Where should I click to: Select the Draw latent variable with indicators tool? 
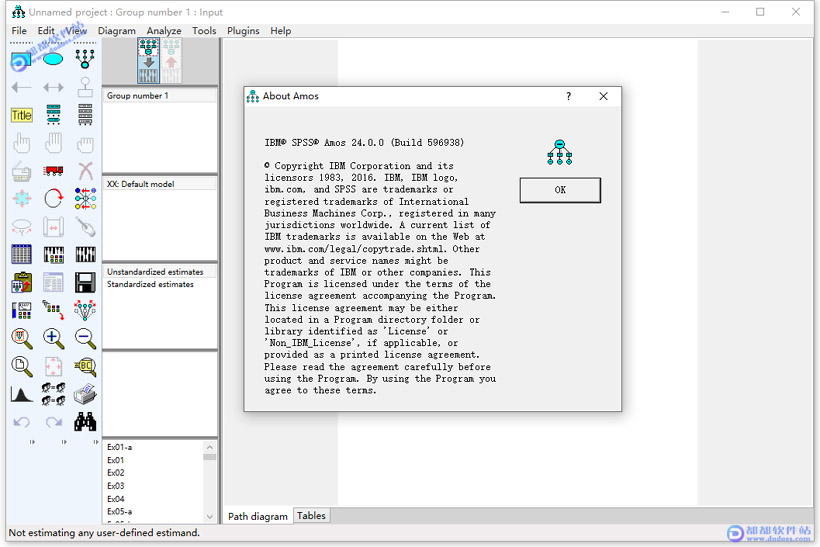click(85, 59)
